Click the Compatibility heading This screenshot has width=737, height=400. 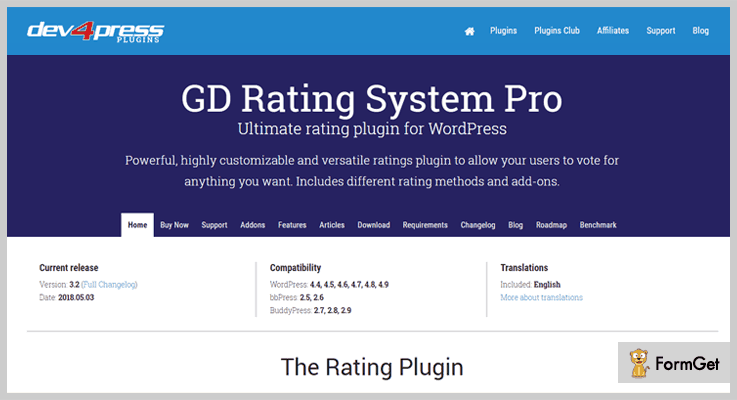[x=295, y=267]
